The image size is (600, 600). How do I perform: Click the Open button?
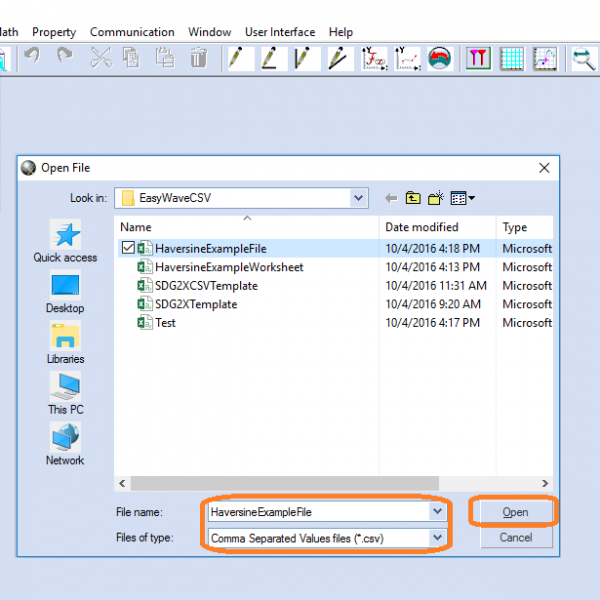515,512
